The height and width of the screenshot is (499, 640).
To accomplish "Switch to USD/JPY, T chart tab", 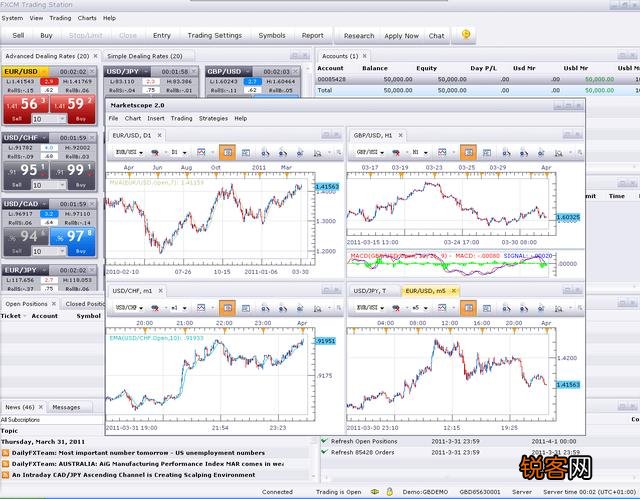I will [369, 291].
